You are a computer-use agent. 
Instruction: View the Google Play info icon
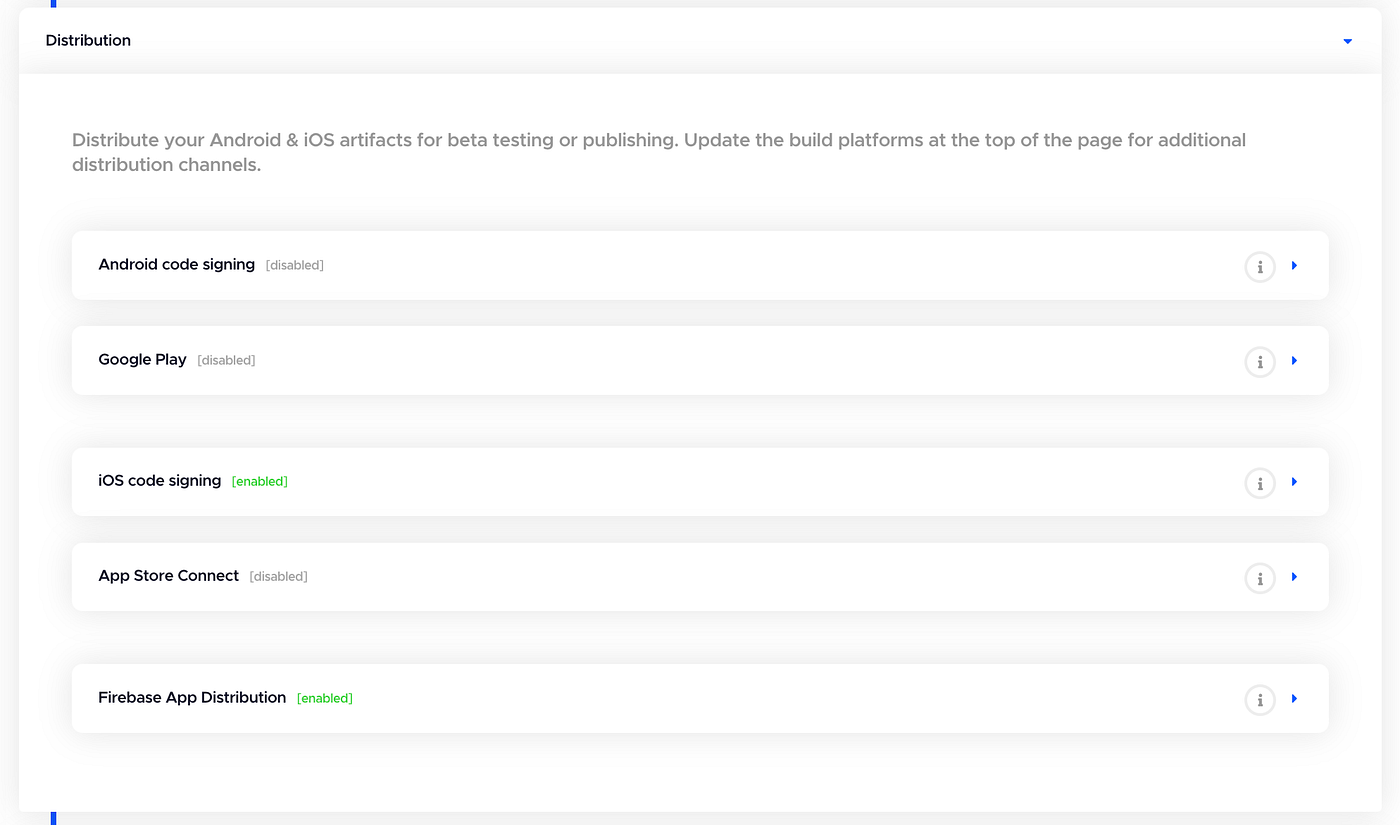pos(1259,361)
